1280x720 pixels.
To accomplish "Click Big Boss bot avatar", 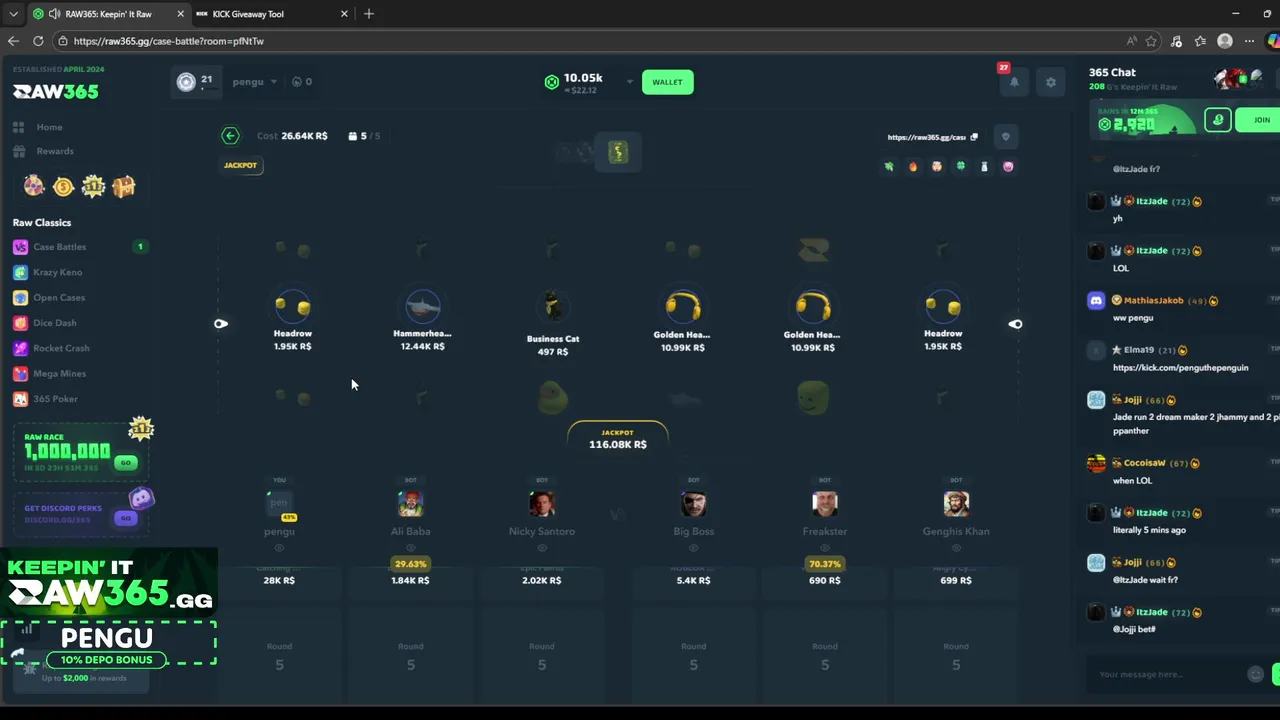I will (693, 503).
